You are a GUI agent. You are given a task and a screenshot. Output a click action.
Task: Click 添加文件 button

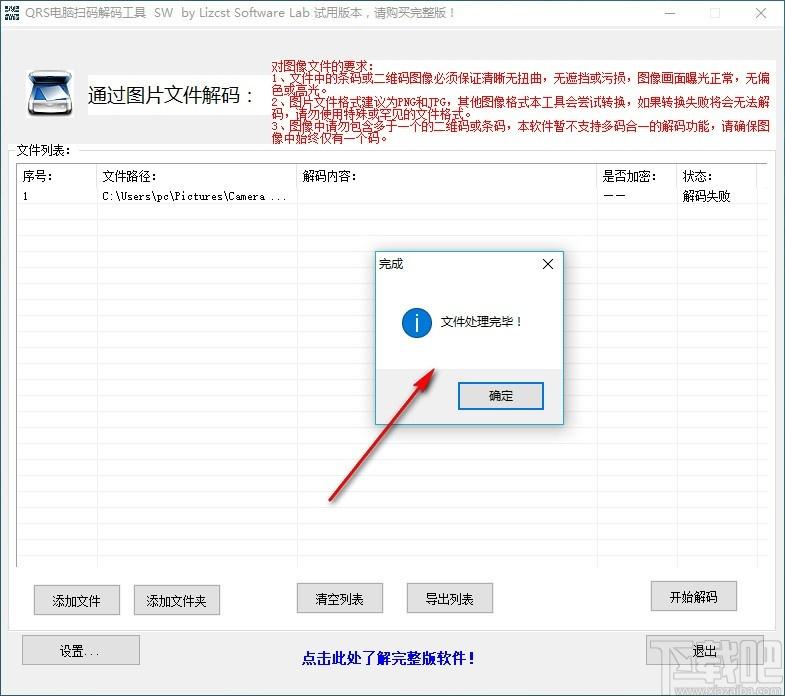coord(77,600)
